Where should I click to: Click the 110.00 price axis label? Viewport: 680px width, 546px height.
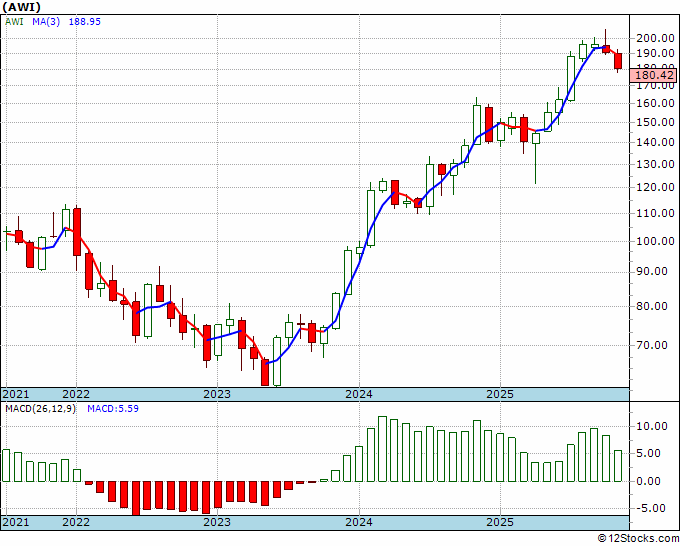(655, 213)
